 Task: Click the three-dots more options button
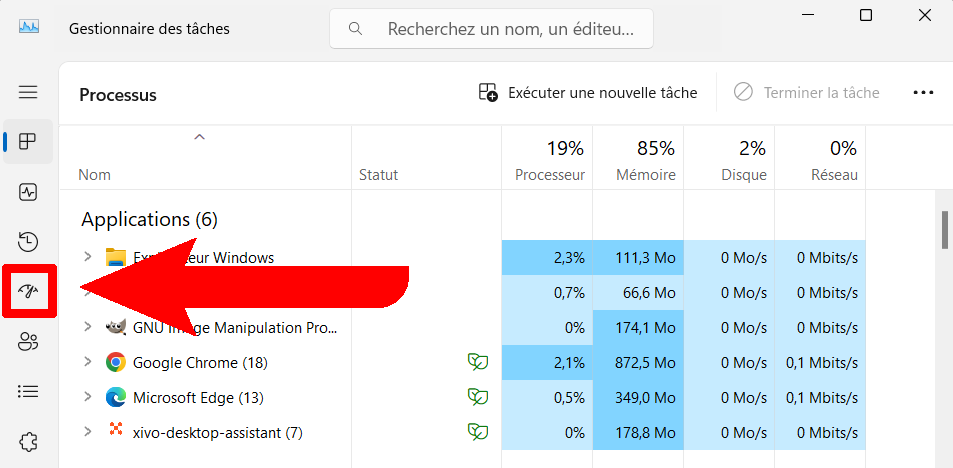click(923, 93)
